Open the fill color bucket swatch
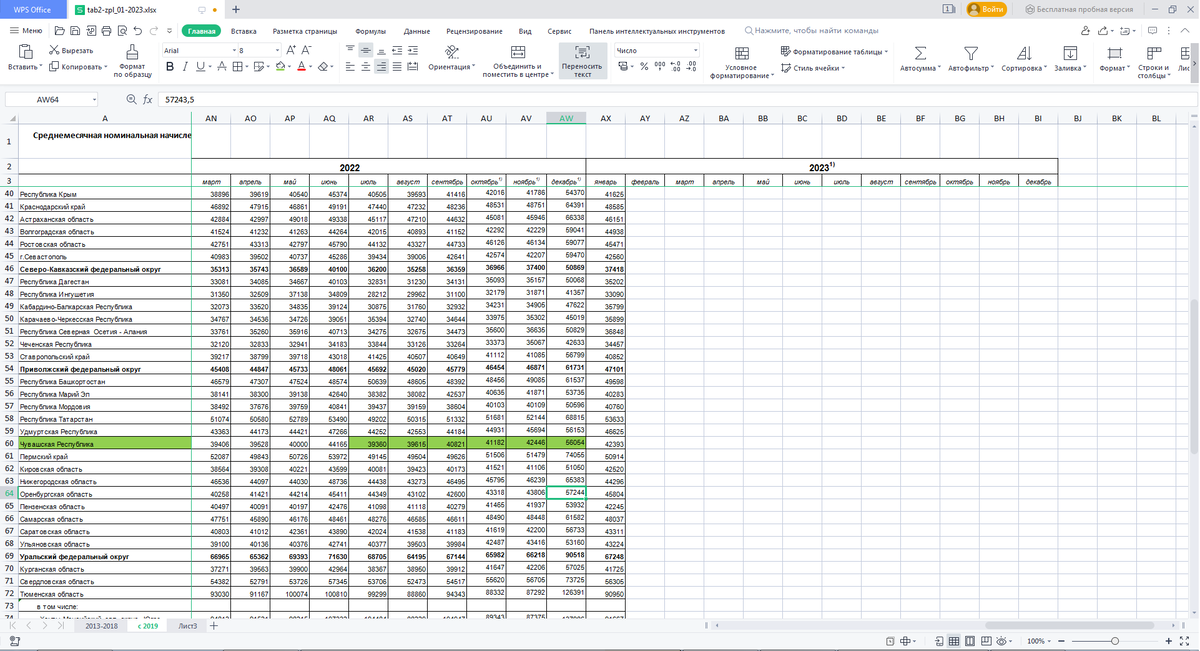The width and height of the screenshot is (1200, 651). (x=279, y=67)
